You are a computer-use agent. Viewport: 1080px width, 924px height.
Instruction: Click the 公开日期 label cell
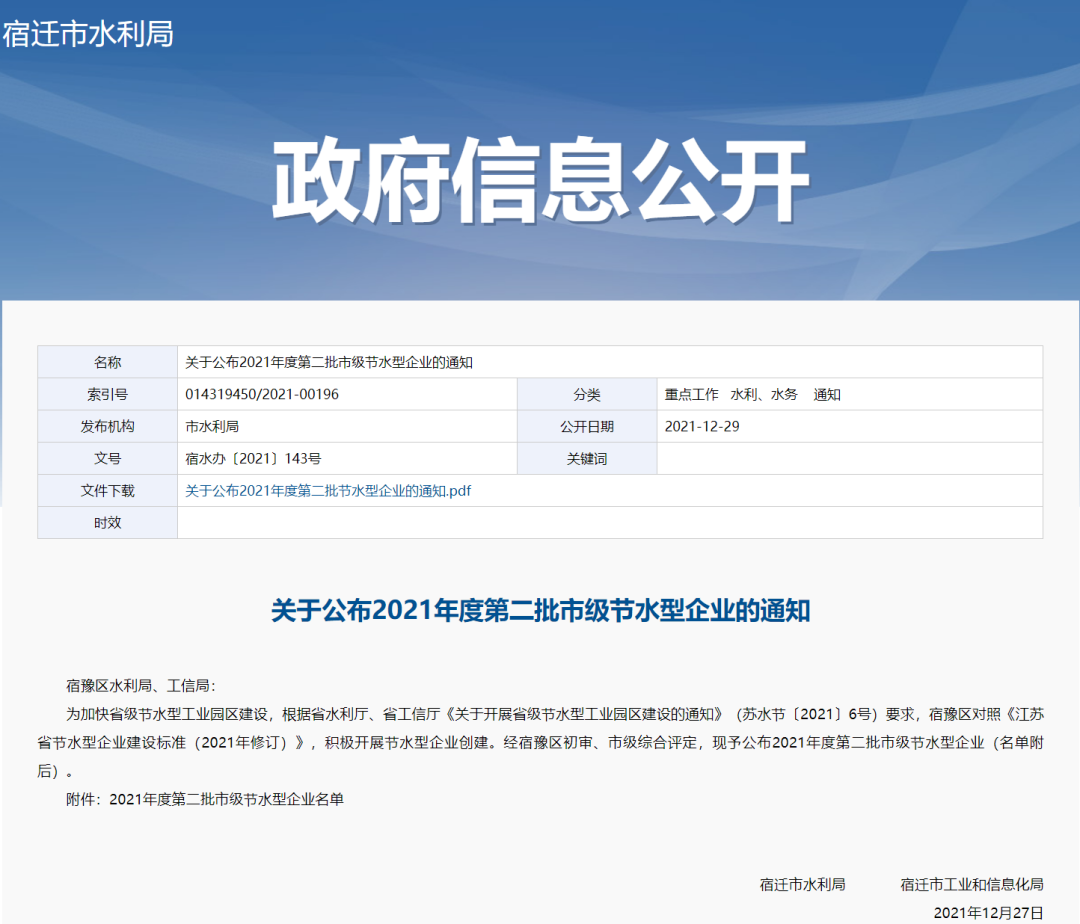(587, 426)
